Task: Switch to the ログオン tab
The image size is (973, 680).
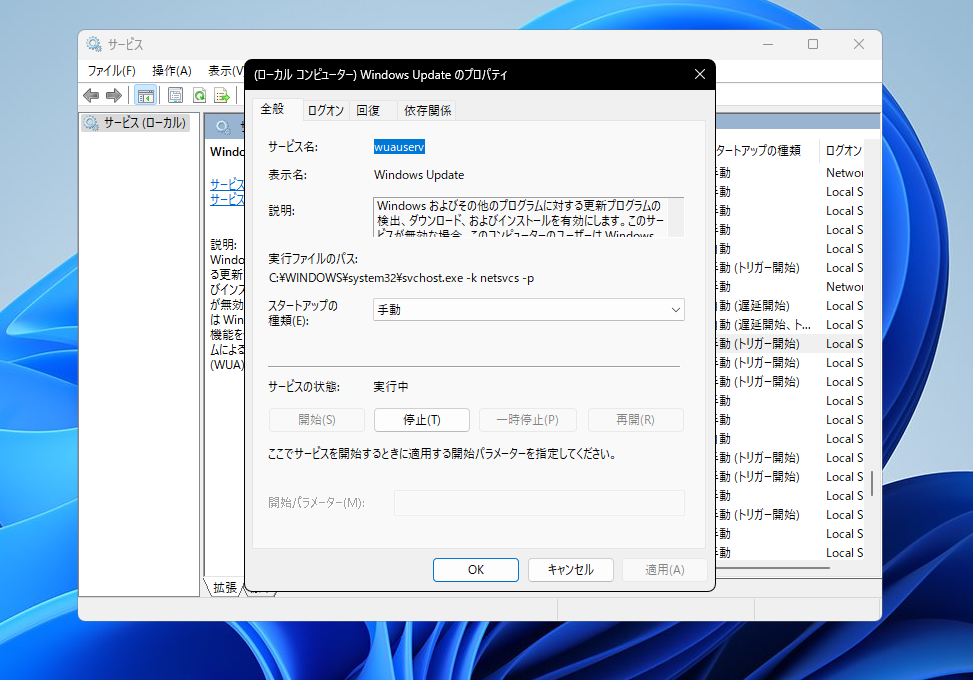Action: pyautogui.click(x=326, y=110)
